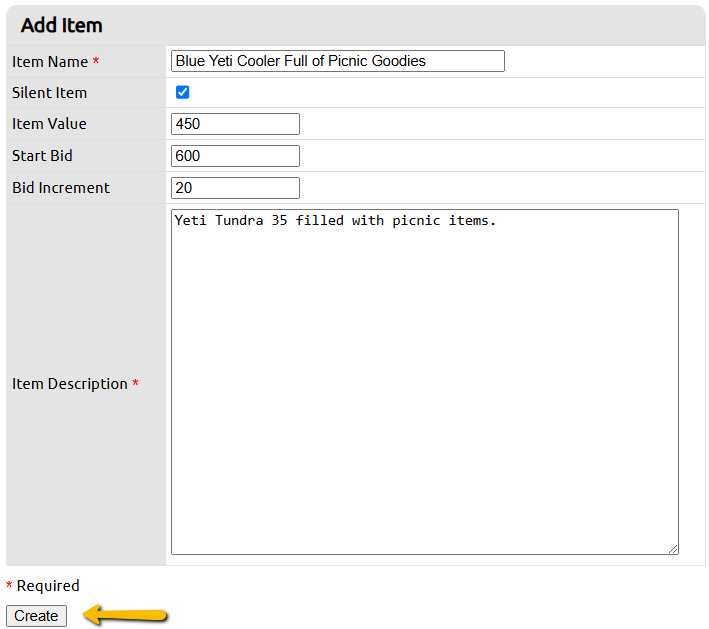The width and height of the screenshot is (709, 629).
Task: Click the Item Value field showing 450
Action: click(x=235, y=124)
